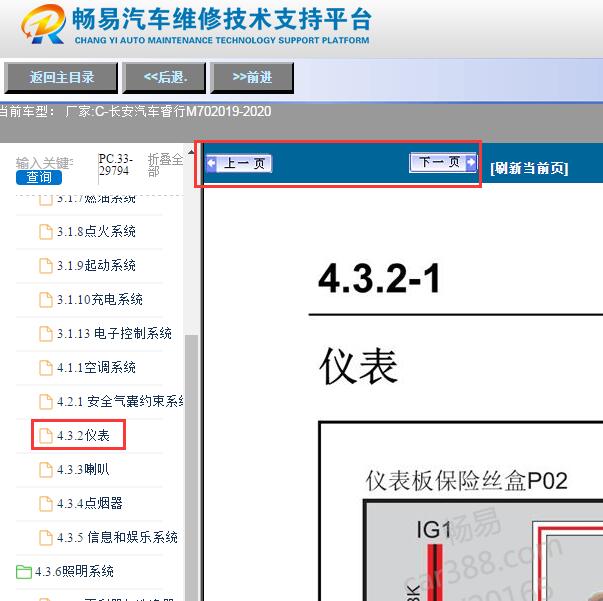Click the 折叠全部 collapse-all link
The width and height of the screenshot is (603, 601).
[x=165, y=165]
